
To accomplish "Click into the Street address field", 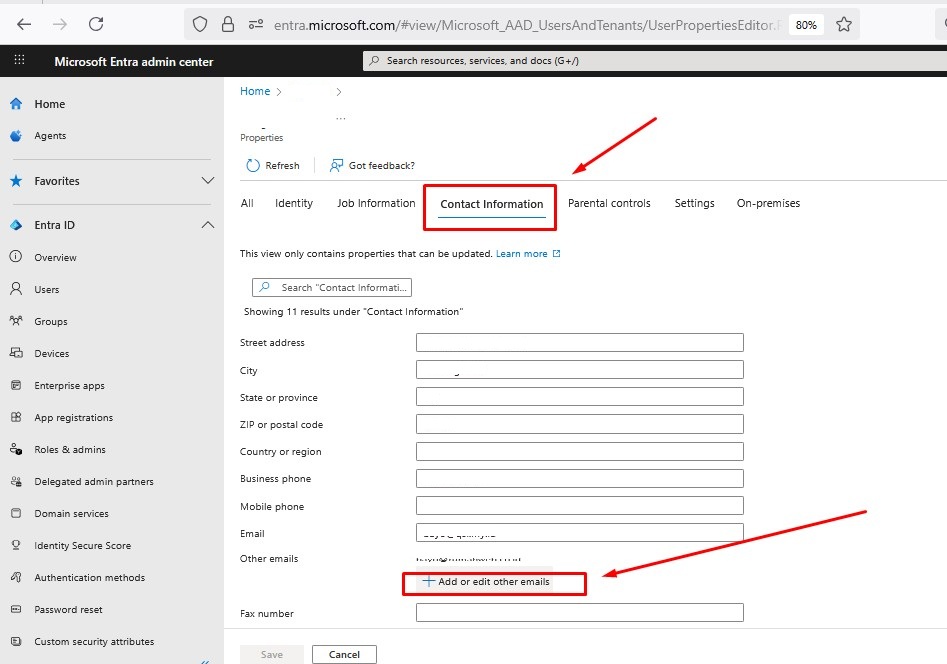I will [579, 343].
